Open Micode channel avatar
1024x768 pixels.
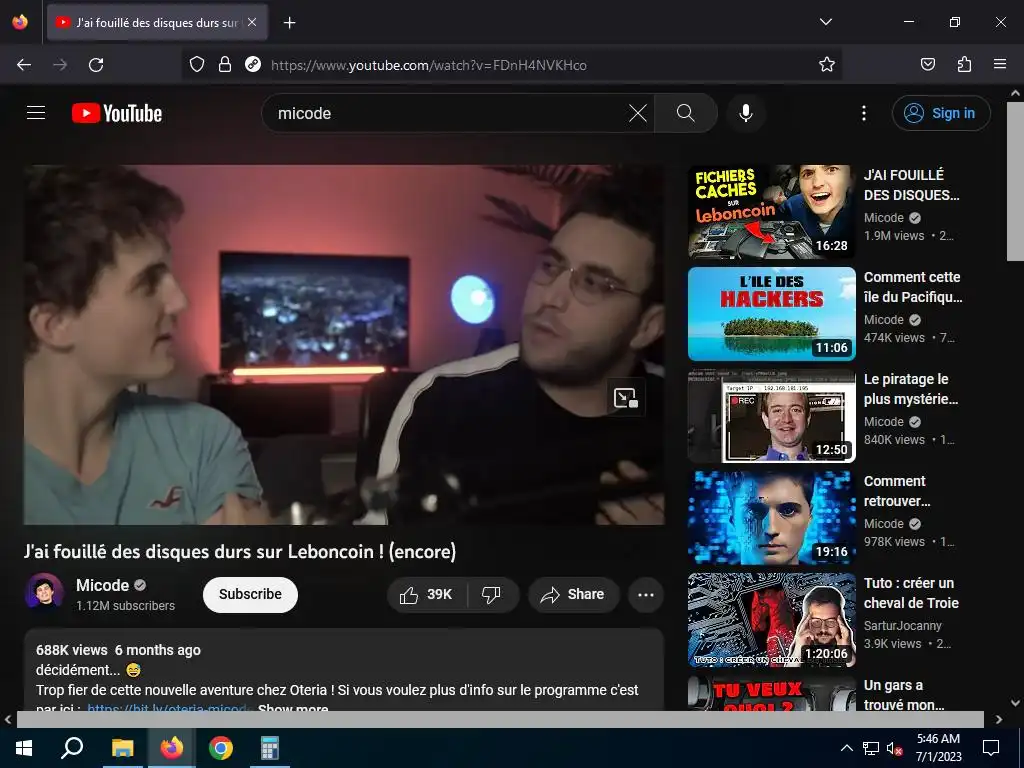(x=44, y=593)
